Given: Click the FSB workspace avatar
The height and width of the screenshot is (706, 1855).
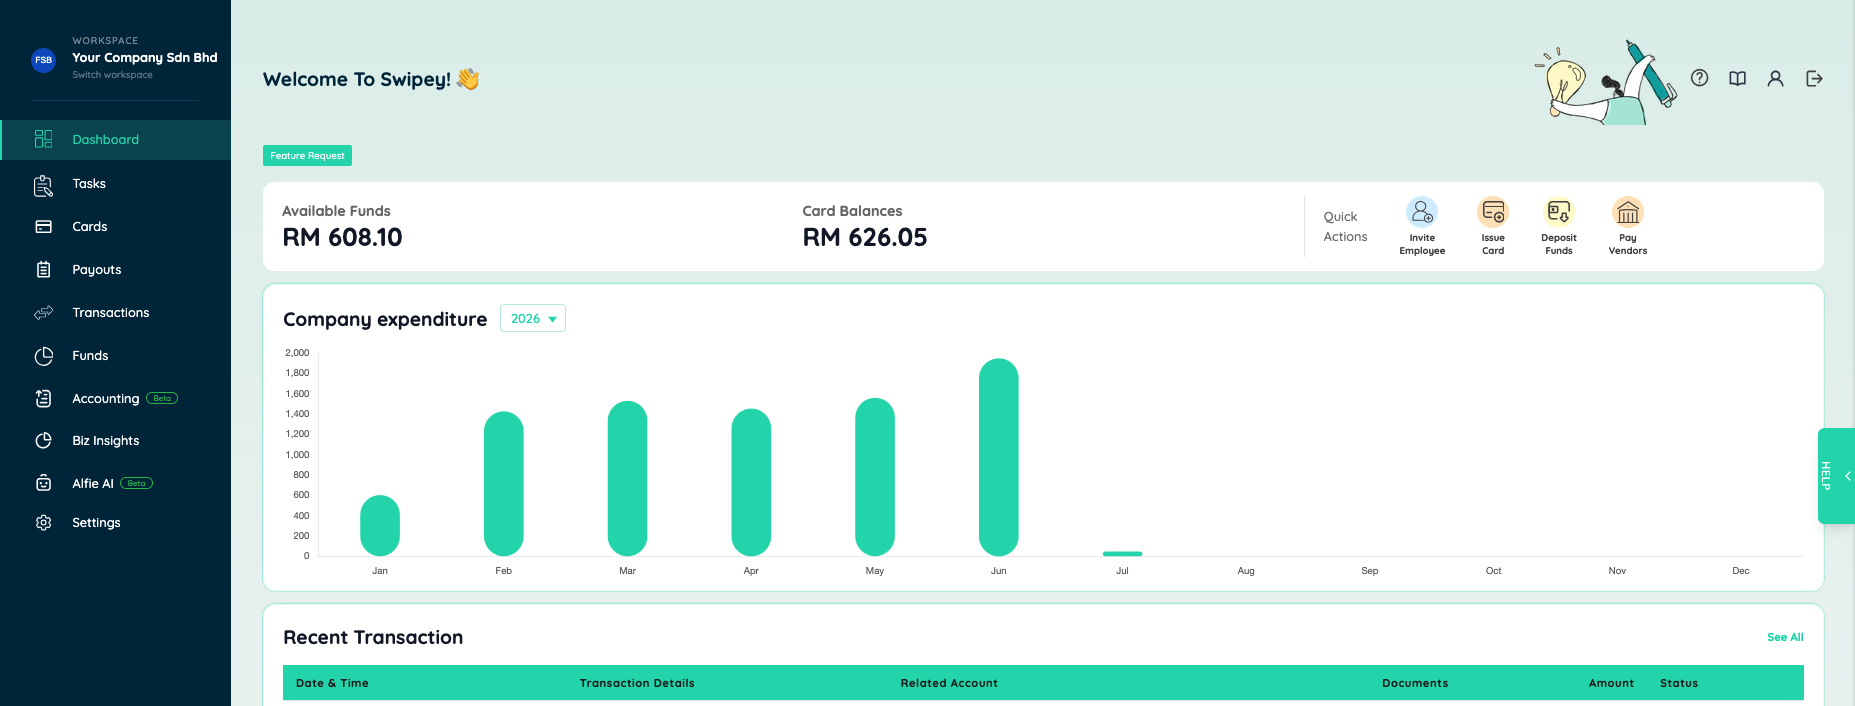Looking at the screenshot, I should 43,60.
